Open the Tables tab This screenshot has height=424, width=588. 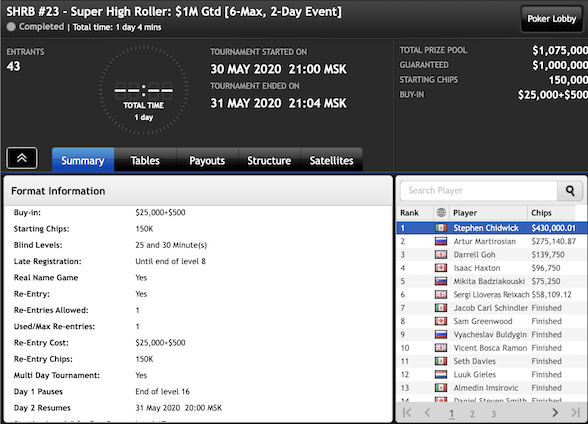tap(145, 160)
